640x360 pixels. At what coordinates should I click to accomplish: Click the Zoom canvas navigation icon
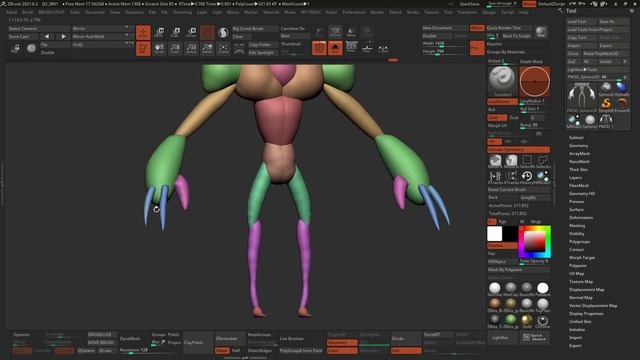[x=175, y=49]
